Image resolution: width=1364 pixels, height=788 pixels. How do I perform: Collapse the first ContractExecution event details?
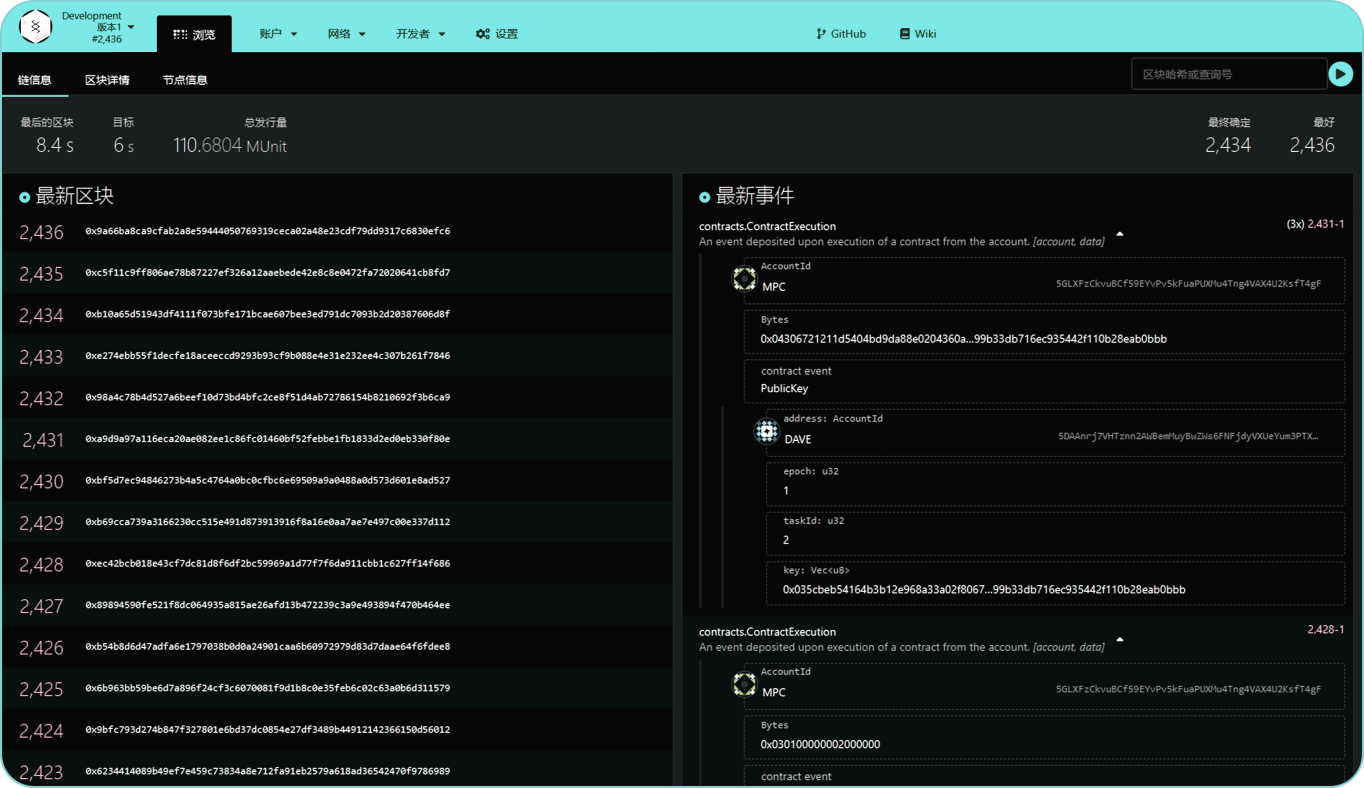click(x=1120, y=235)
